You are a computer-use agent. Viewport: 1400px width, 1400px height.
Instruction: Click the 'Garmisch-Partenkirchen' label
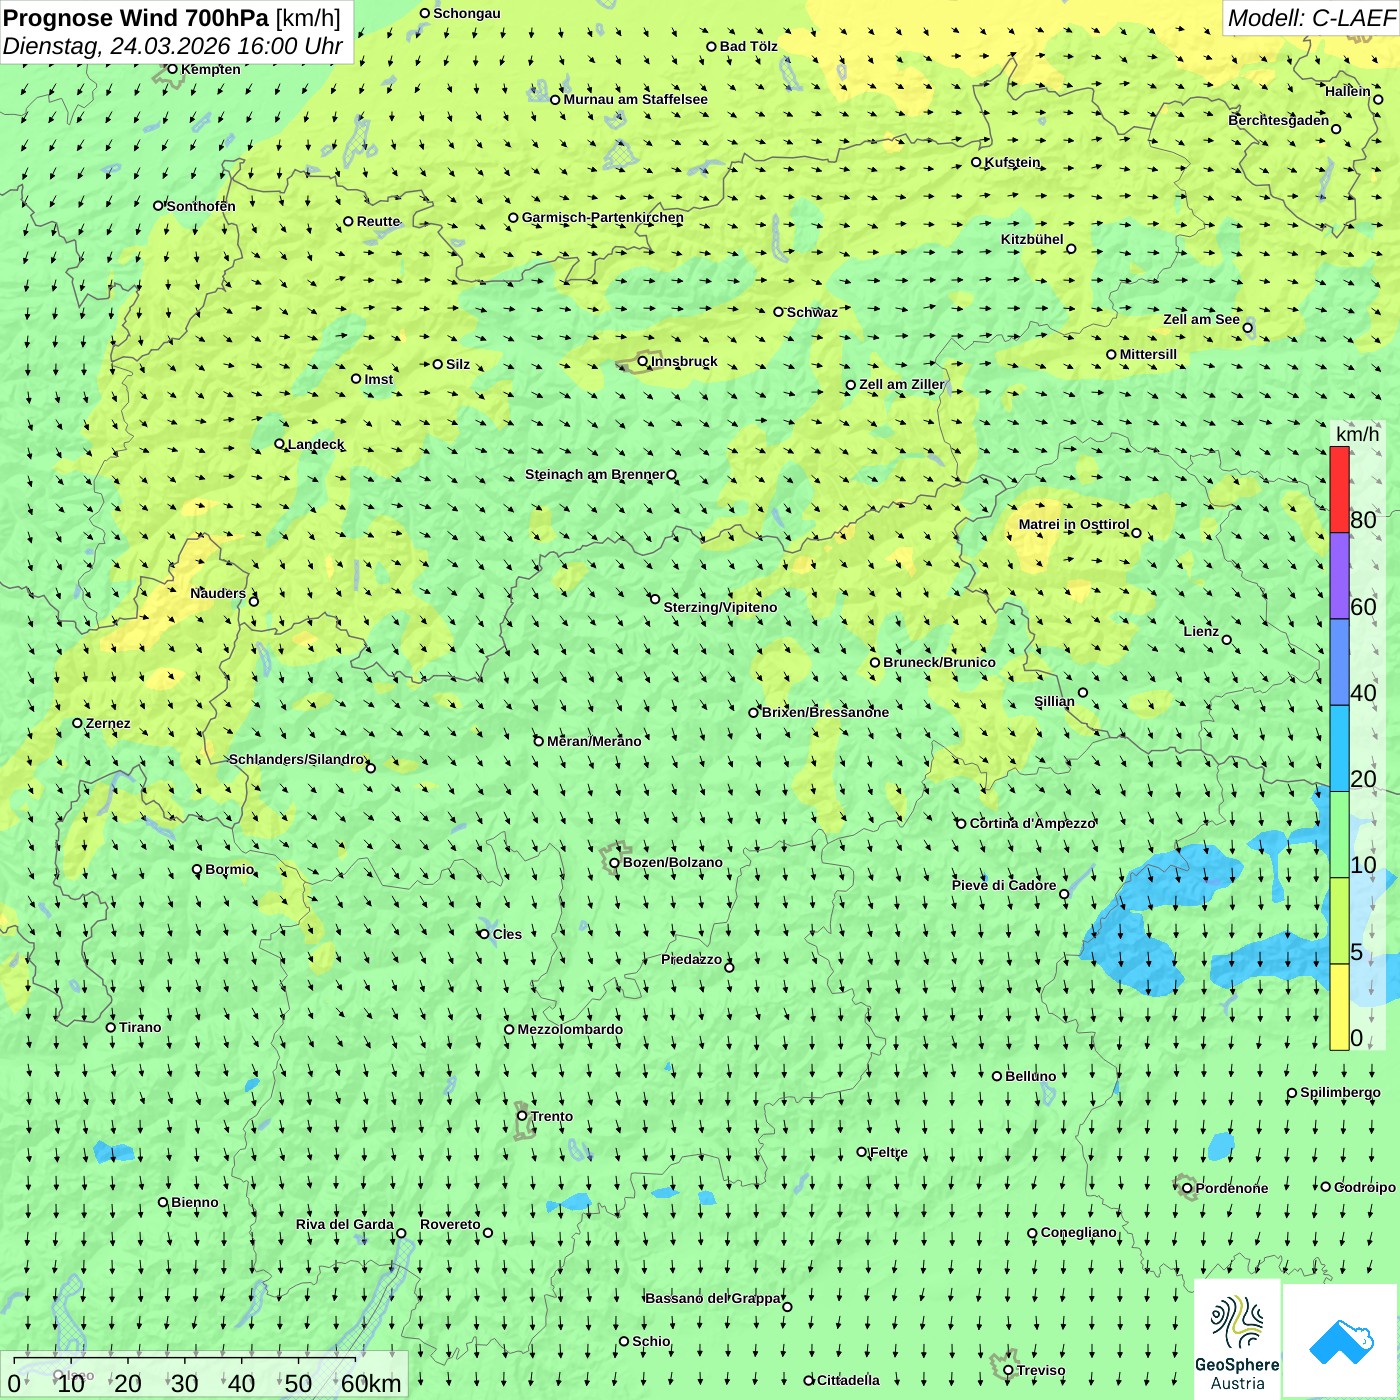[602, 218]
